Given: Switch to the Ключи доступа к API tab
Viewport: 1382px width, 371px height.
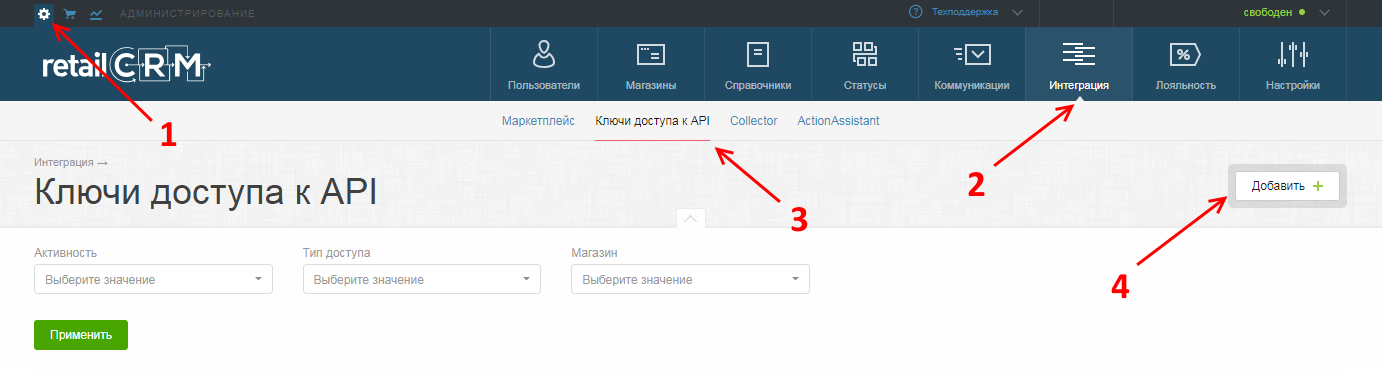Looking at the screenshot, I should pyautogui.click(x=652, y=121).
